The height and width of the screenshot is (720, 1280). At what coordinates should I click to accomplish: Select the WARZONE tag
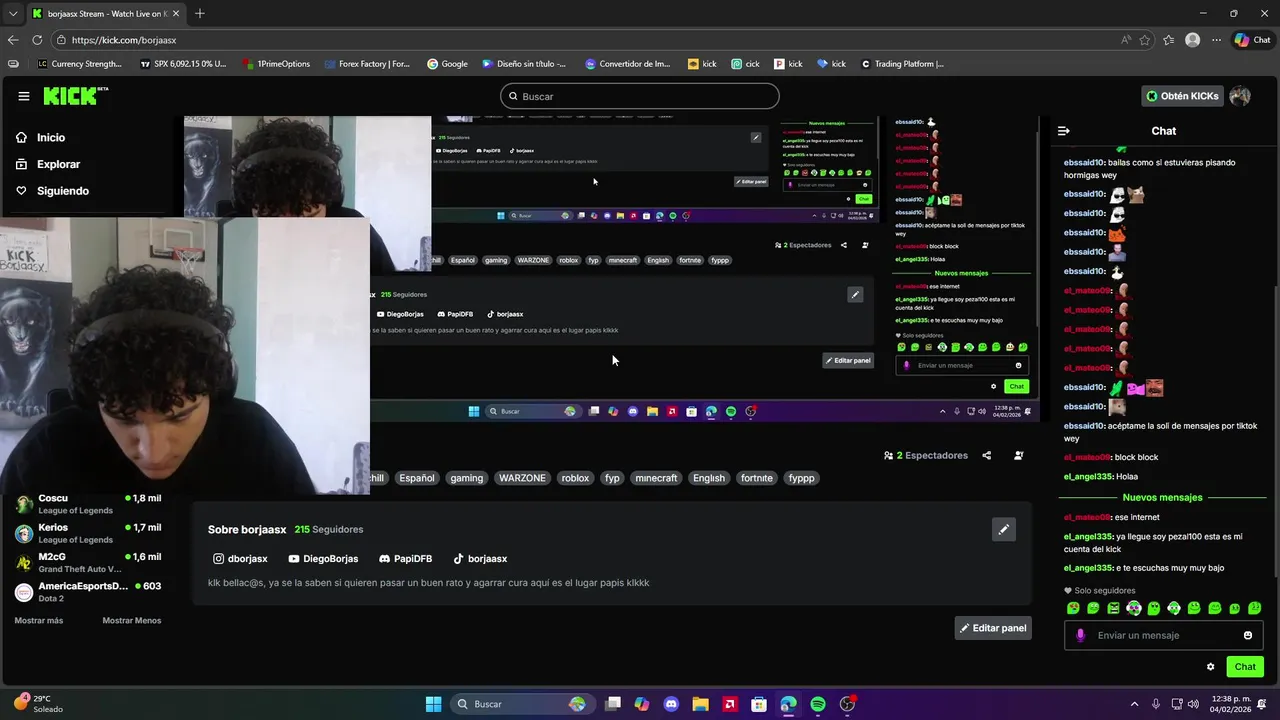click(522, 478)
